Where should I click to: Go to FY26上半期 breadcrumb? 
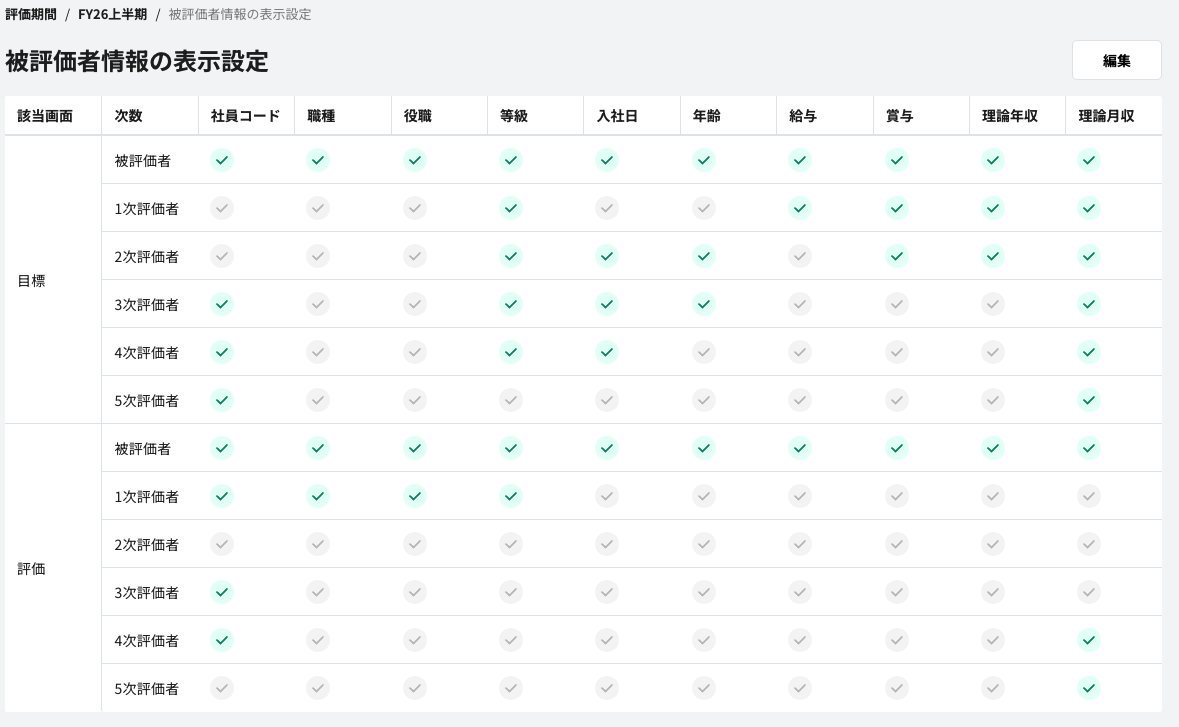tap(112, 15)
